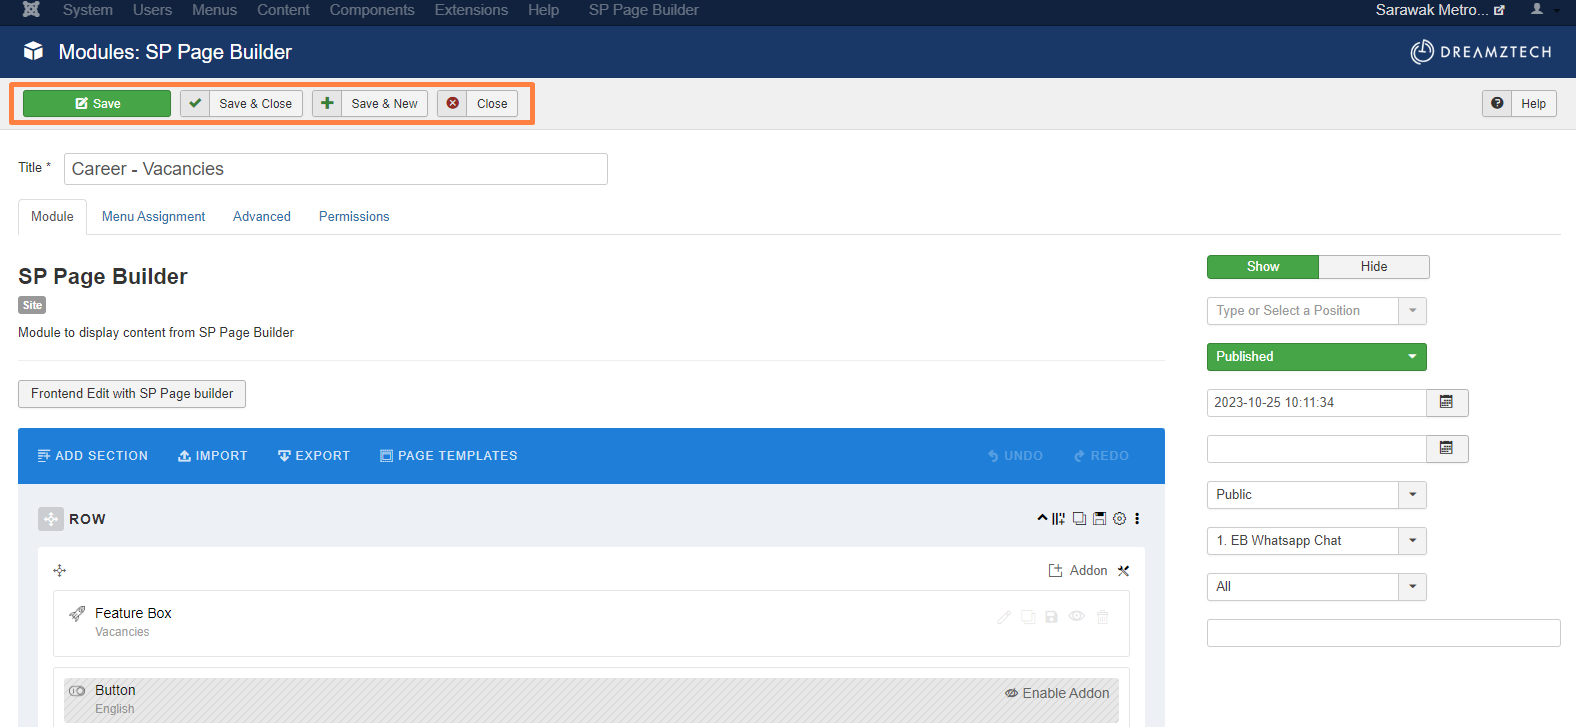Save the ROW with floppy disk icon
The height and width of the screenshot is (727, 1576).
click(1099, 519)
